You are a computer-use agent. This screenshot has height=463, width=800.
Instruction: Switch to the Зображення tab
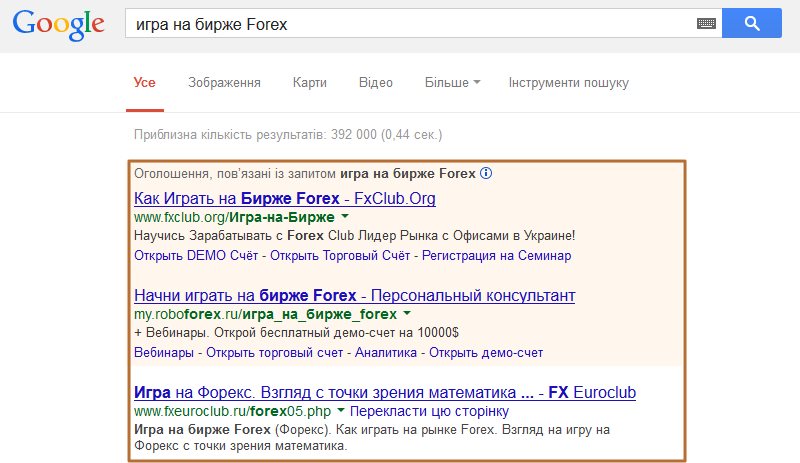point(224,83)
